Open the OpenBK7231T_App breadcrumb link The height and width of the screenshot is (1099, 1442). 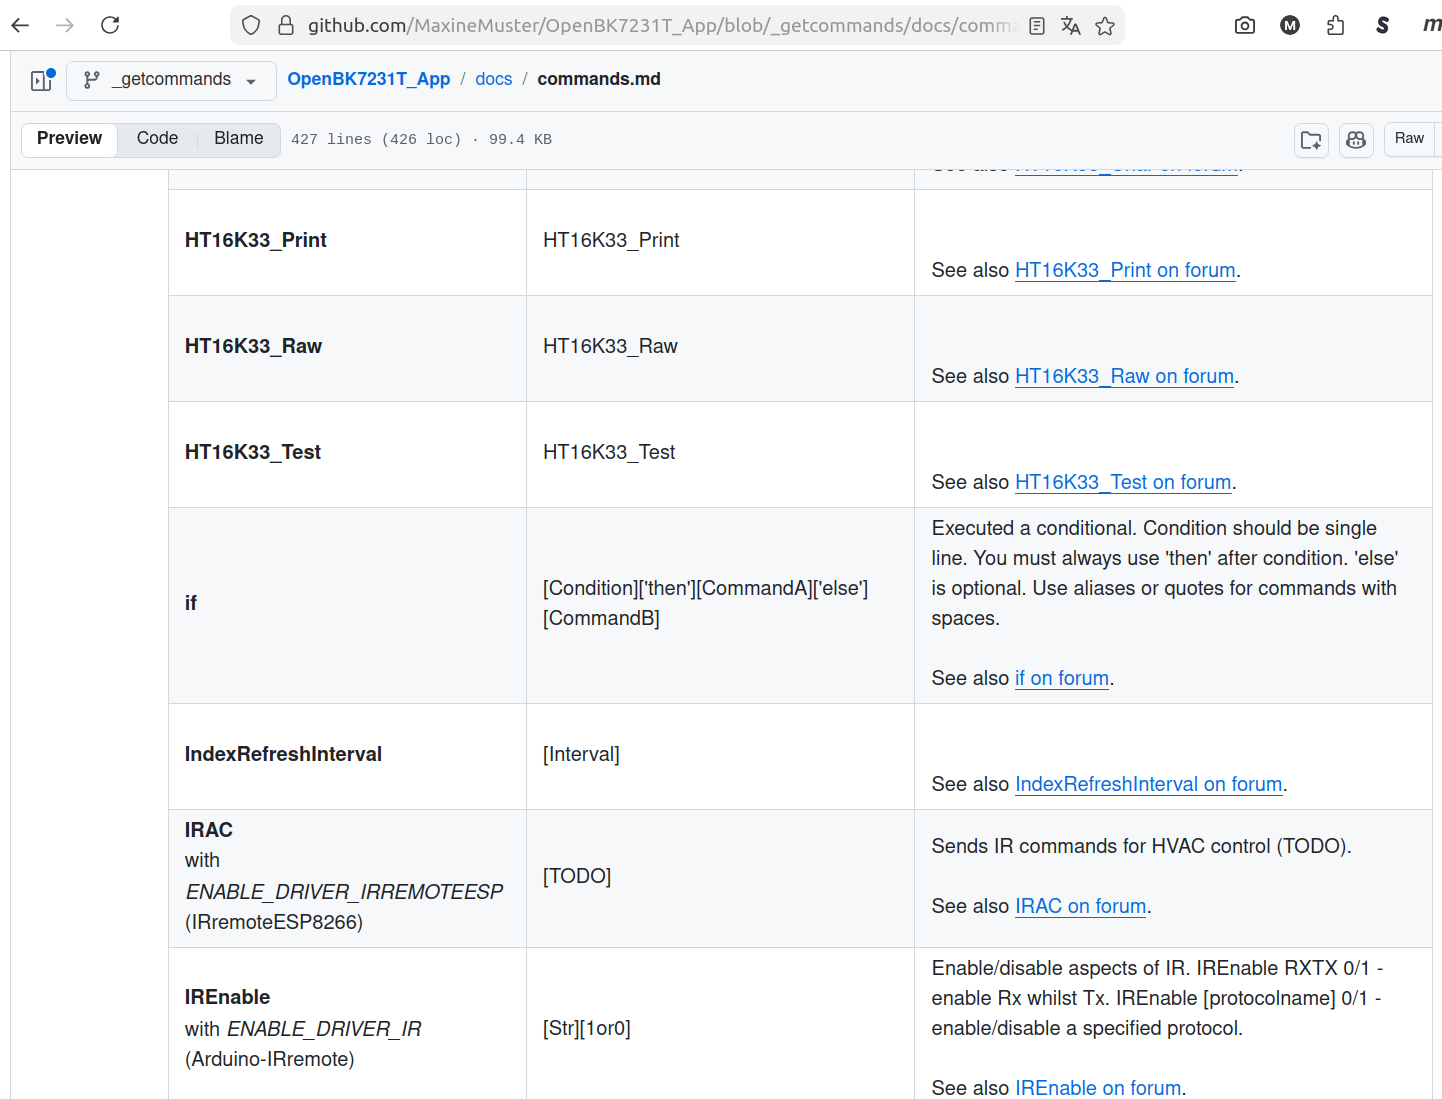click(x=368, y=79)
